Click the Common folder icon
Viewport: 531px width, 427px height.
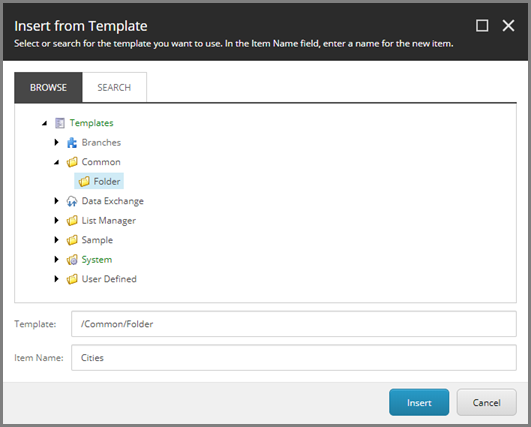pos(72,162)
